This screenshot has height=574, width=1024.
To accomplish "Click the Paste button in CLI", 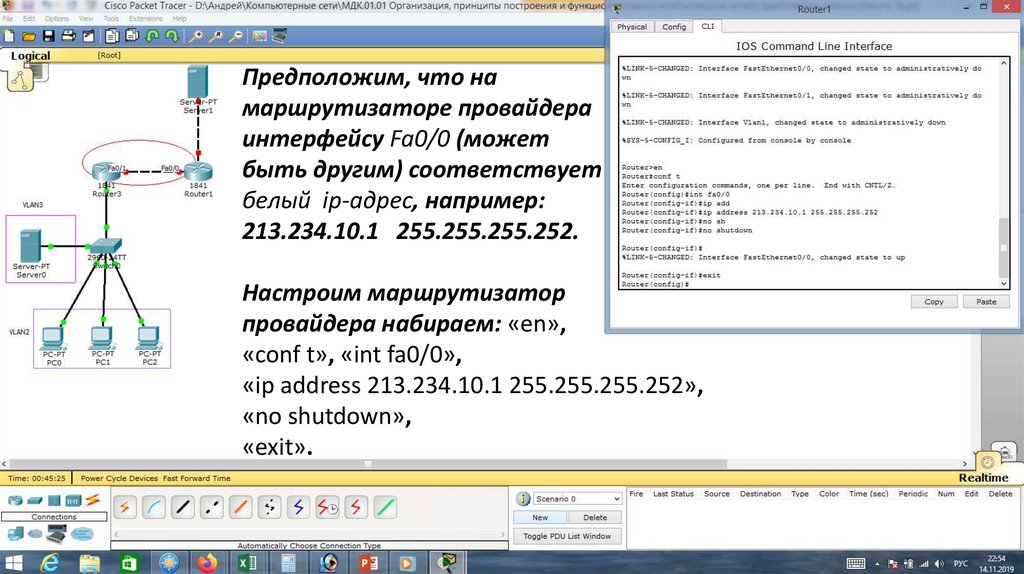I will coord(986,302).
